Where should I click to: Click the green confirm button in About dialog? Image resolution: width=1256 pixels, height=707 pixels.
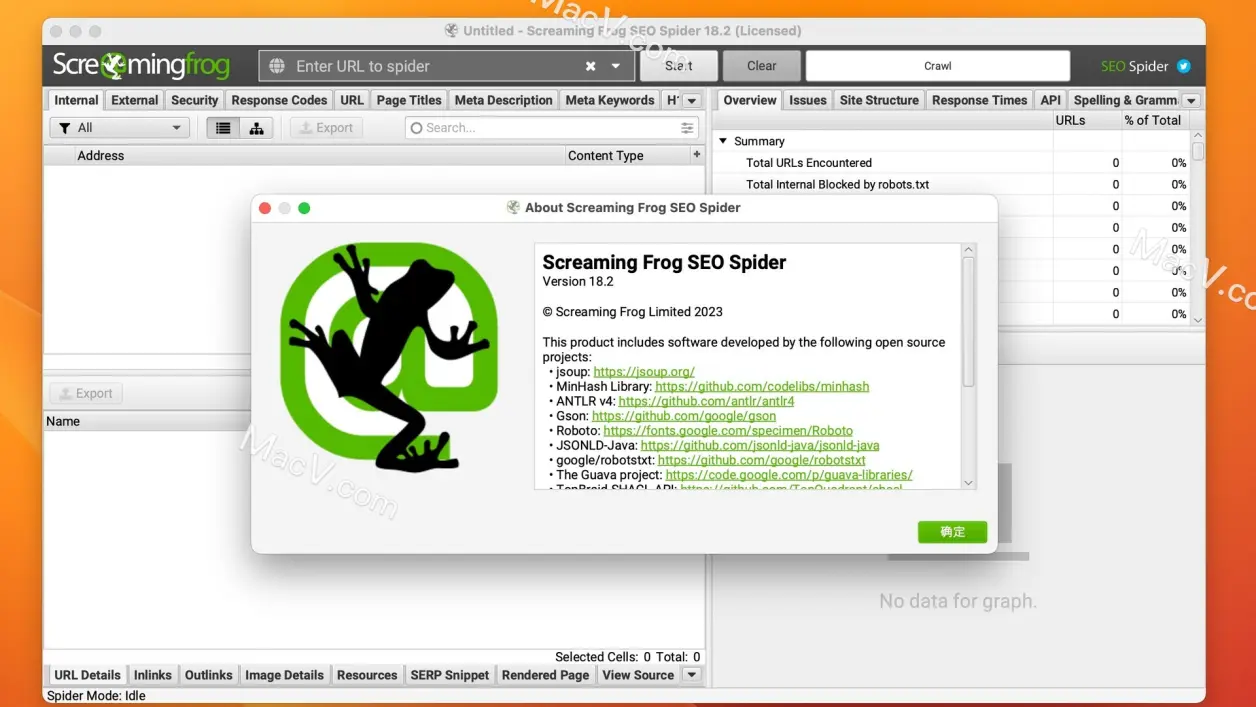coord(952,532)
